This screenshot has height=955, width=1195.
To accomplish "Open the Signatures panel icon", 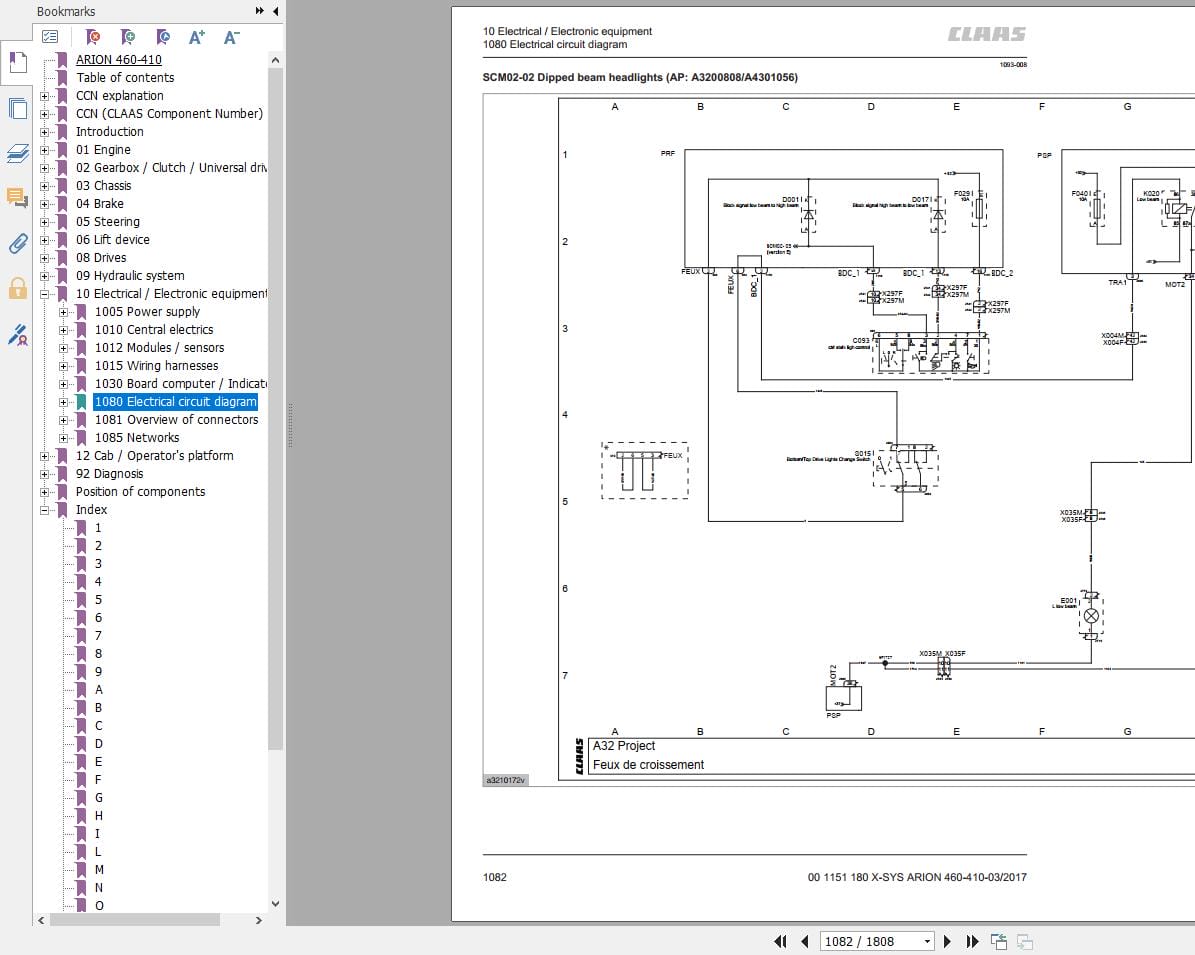I will click(x=18, y=335).
